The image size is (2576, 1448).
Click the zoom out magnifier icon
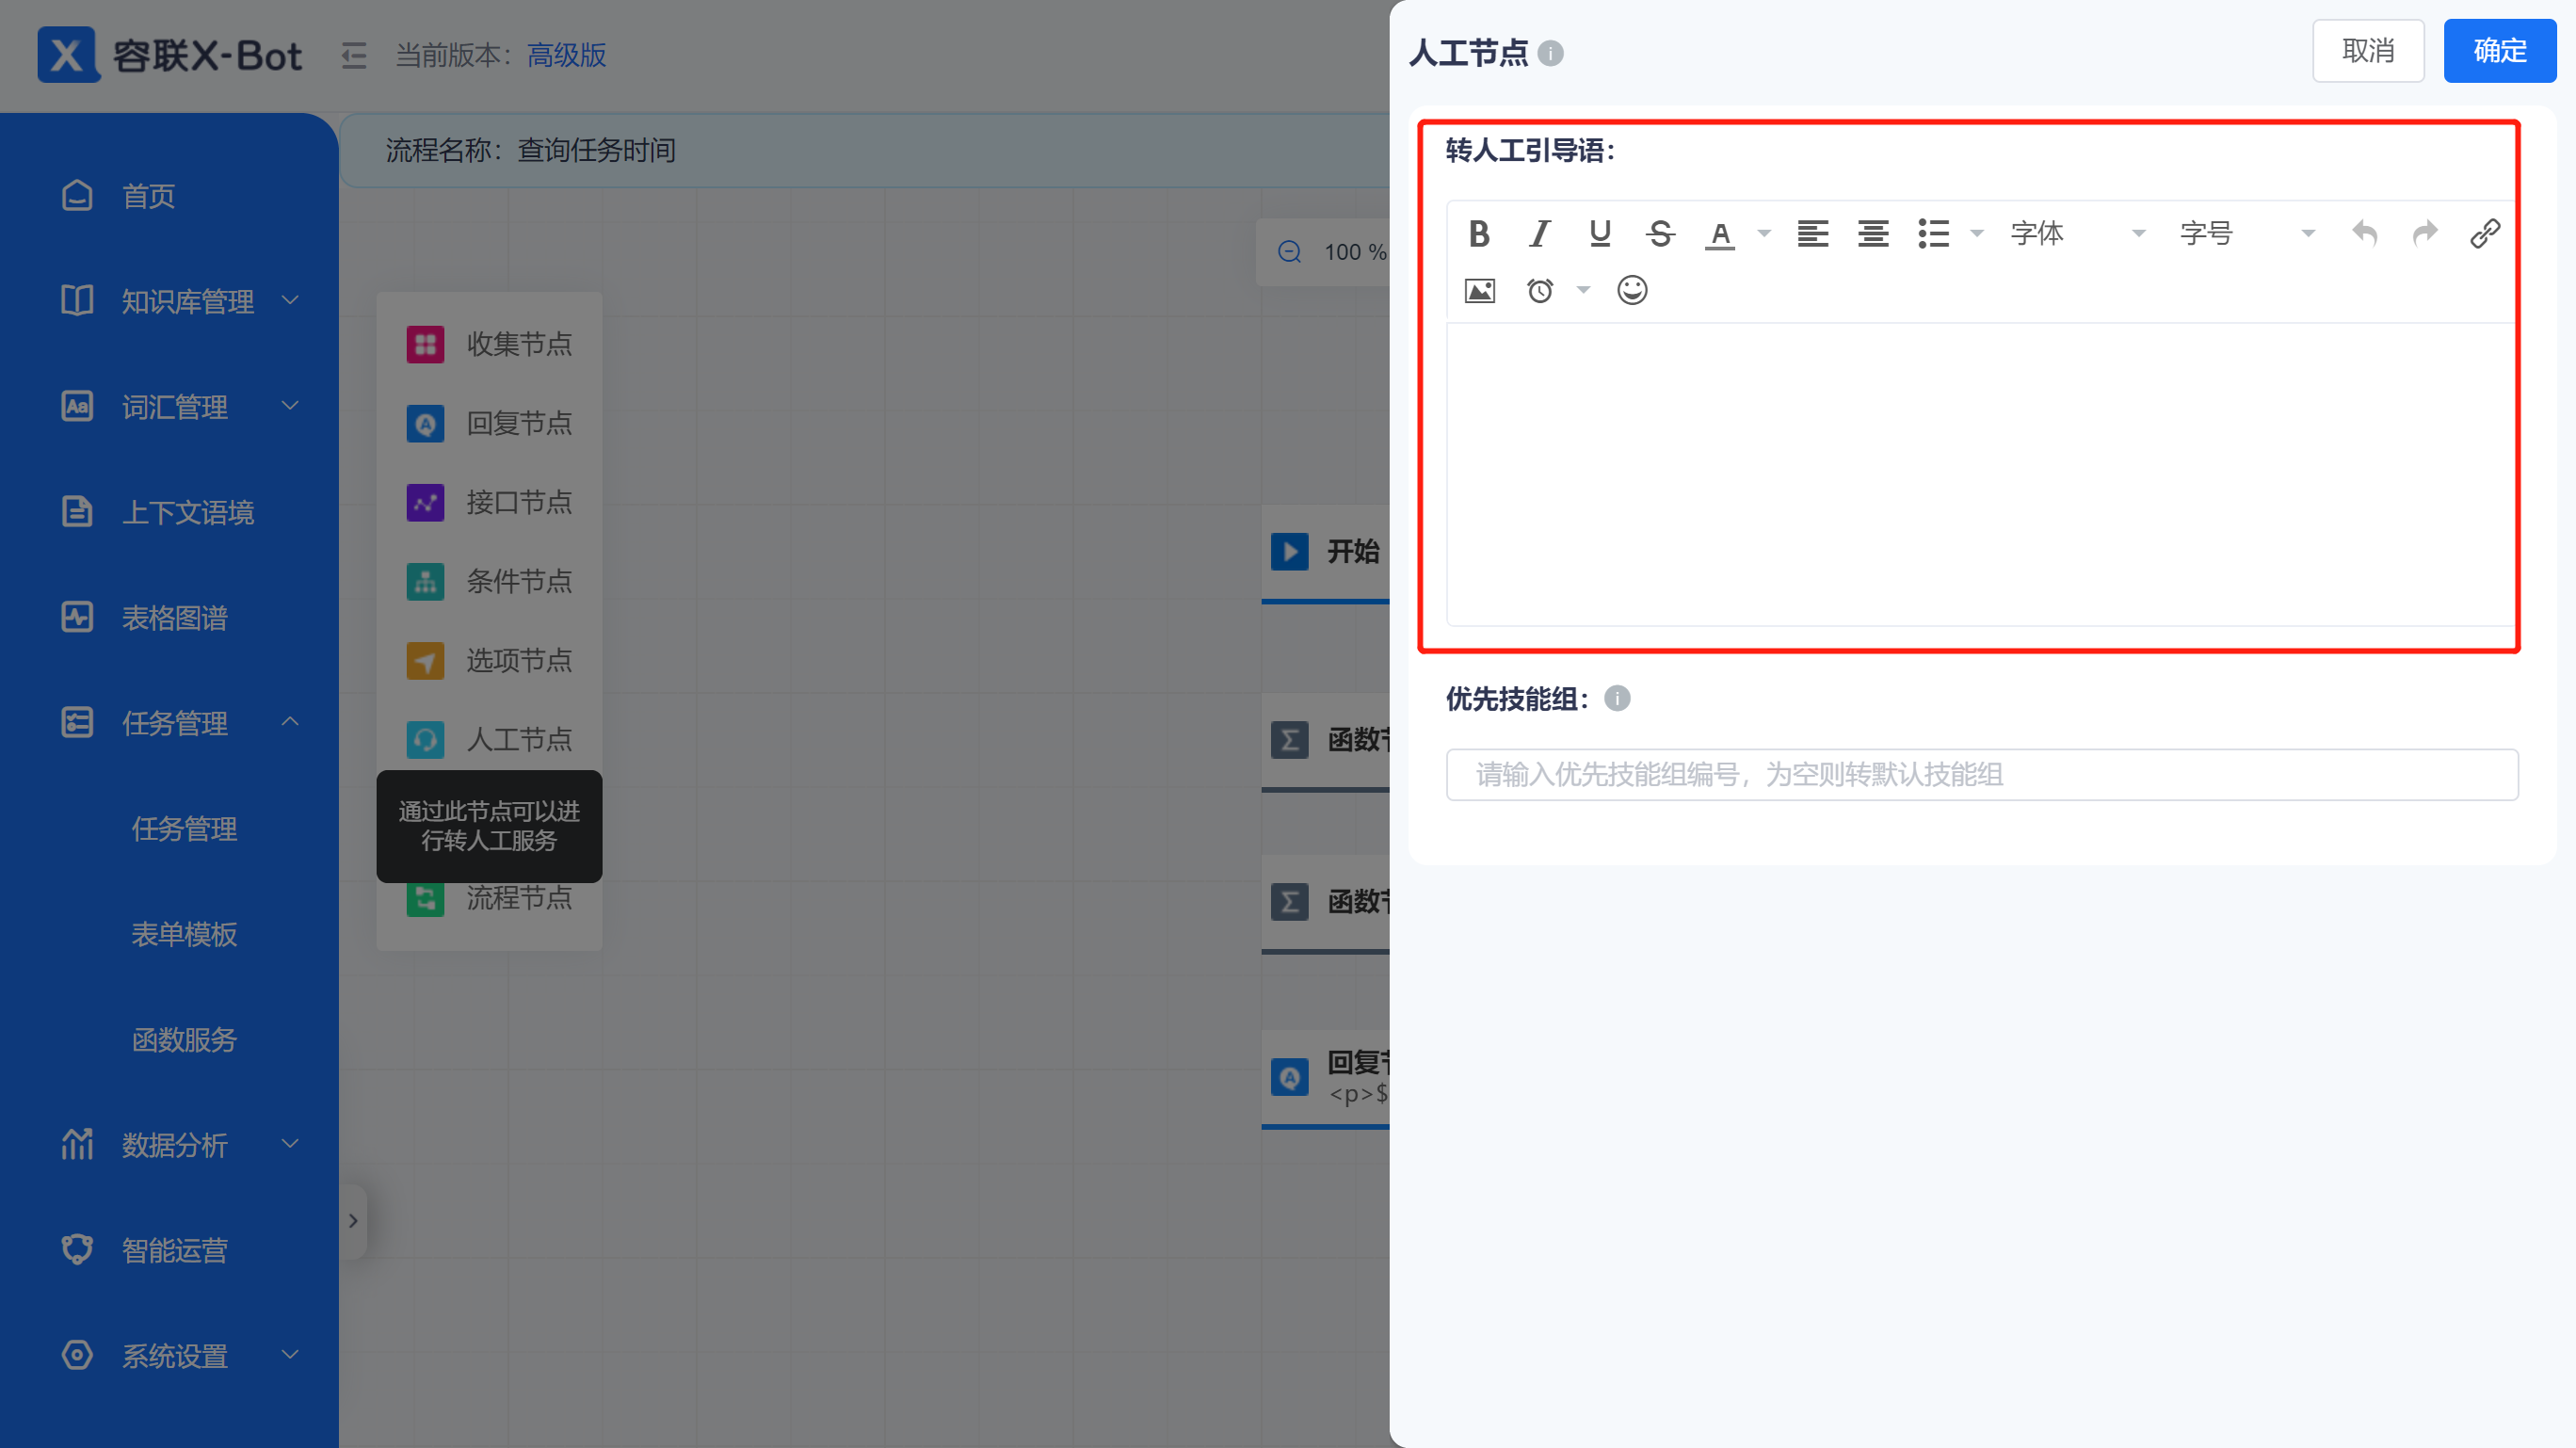[1289, 252]
